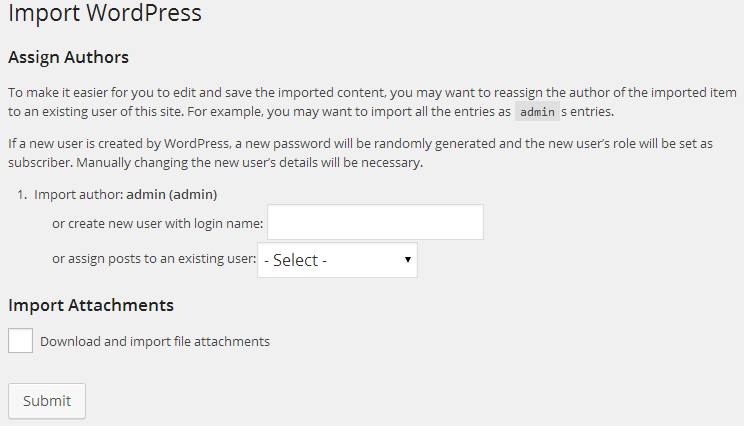
Task: Click 'or assign posts to an existing user' label
Action: (x=153, y=259)
